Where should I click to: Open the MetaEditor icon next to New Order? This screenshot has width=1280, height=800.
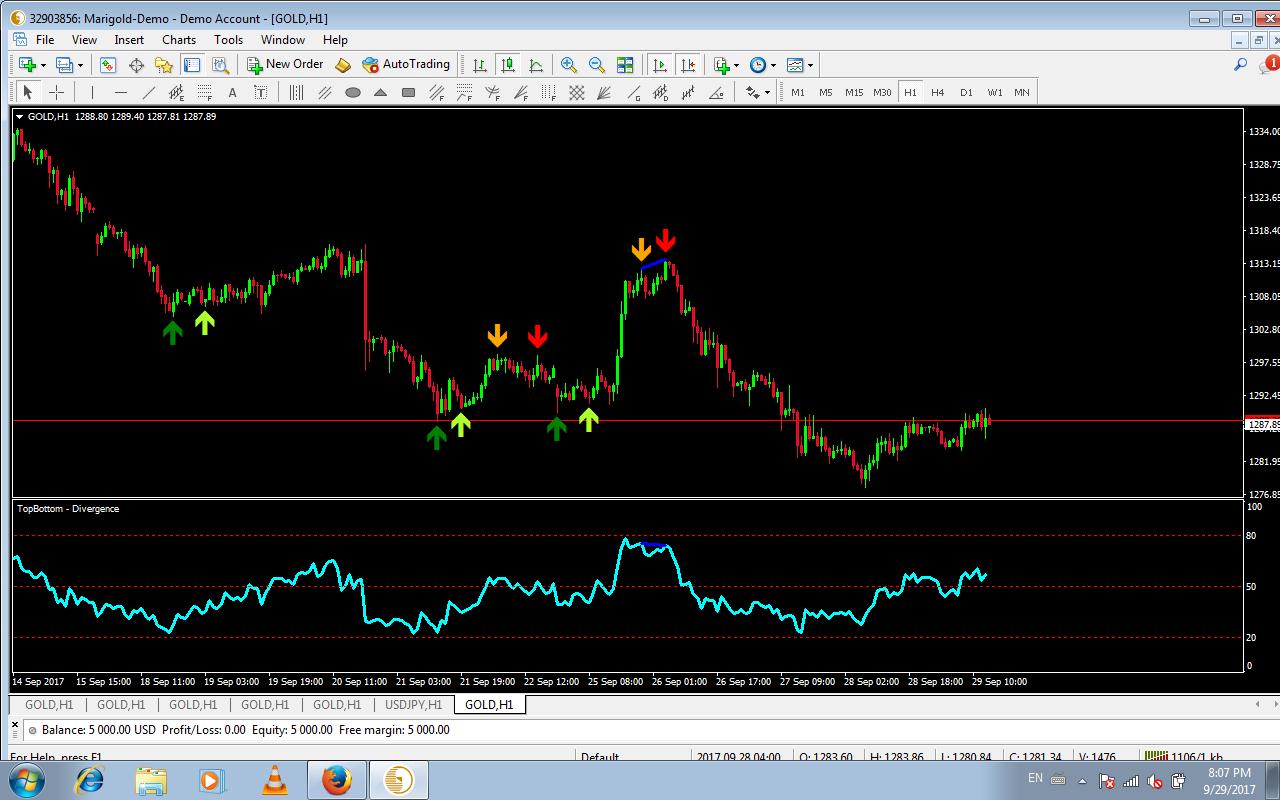(x=343, y=65)
